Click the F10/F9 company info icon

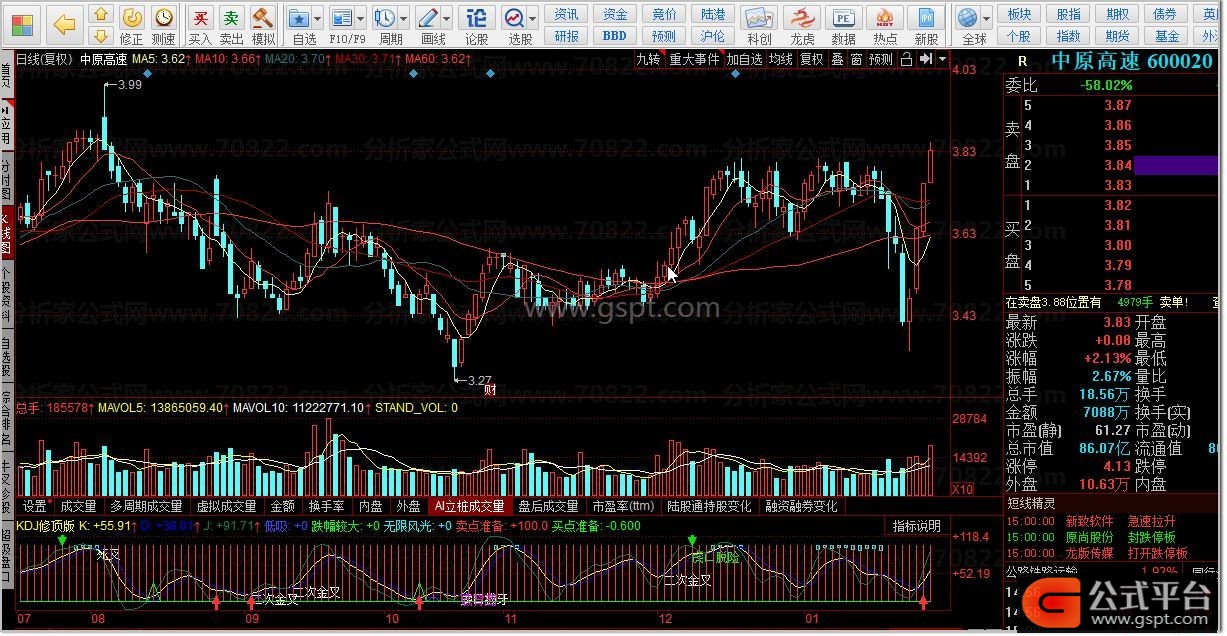pos(342,17)
